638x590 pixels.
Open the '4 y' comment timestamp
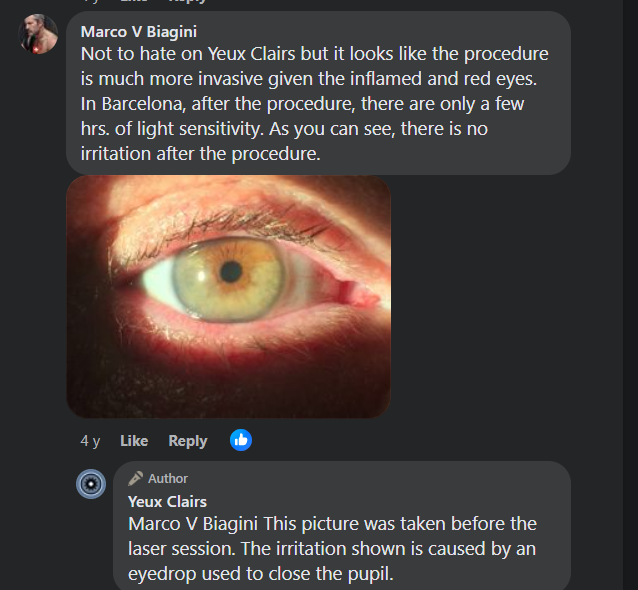click(x=90, y=441)
